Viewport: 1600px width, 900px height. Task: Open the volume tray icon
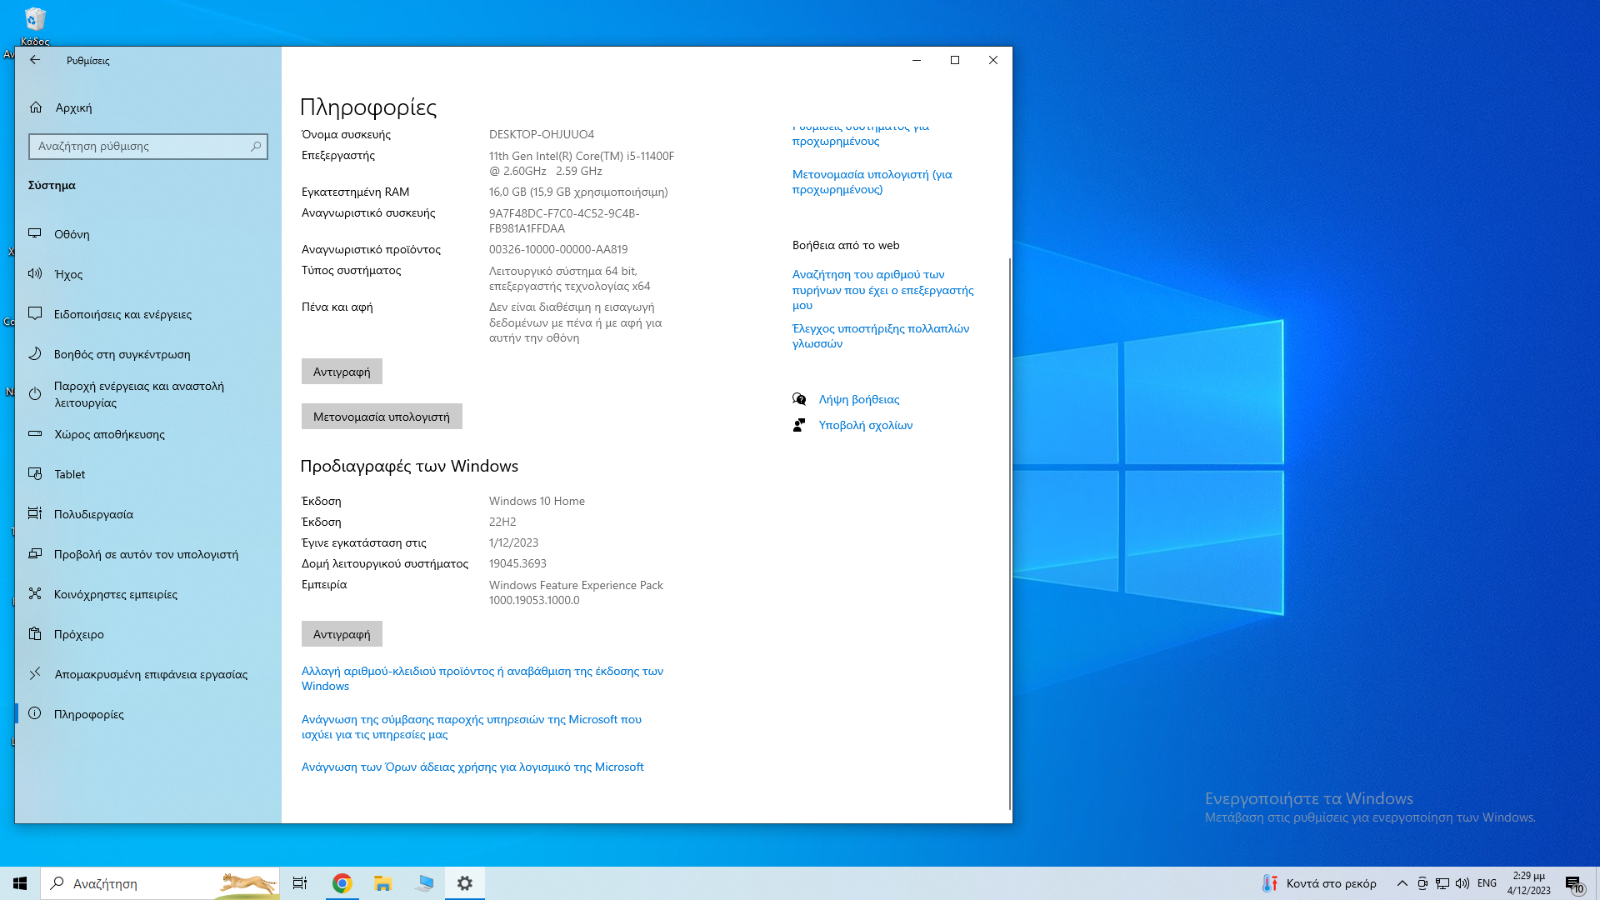(1462, 883)
